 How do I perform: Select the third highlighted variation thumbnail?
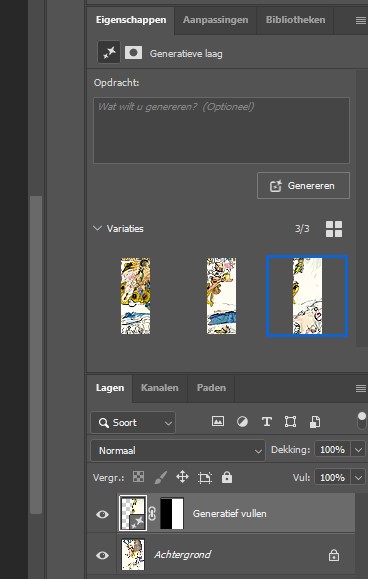coord(307,296)
